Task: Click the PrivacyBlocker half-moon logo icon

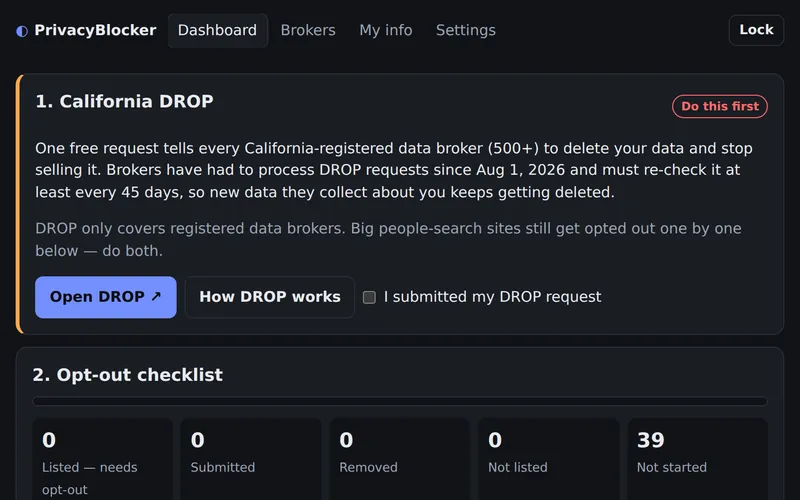Action: (x=22, y=31)
